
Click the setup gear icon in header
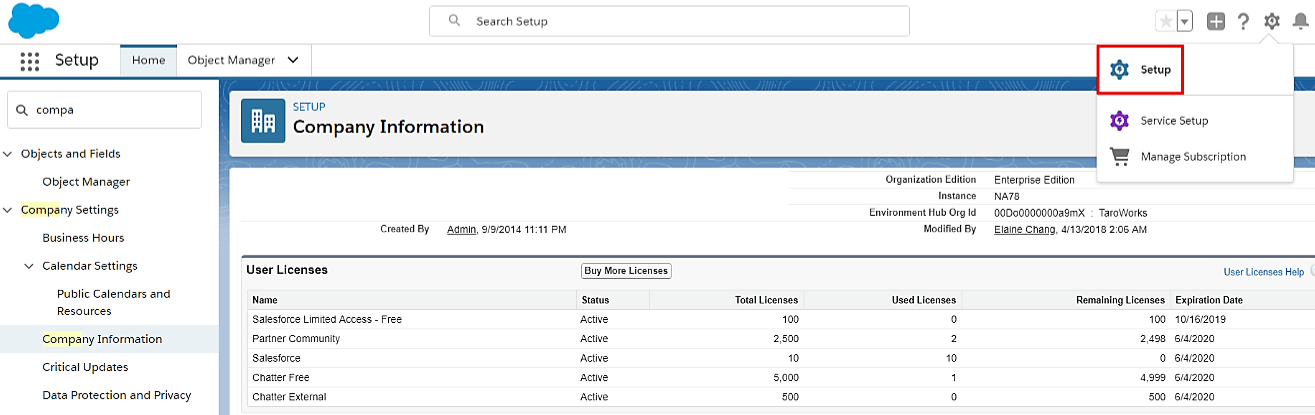(x=1271, y=21)
